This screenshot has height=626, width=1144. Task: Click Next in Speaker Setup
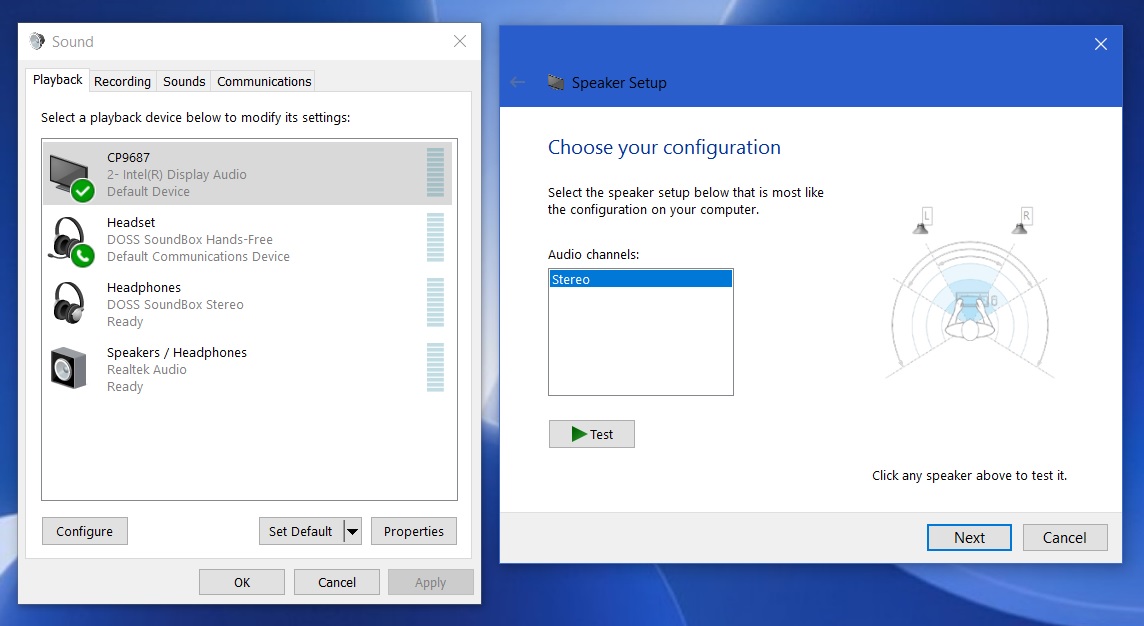coord(969,538)
